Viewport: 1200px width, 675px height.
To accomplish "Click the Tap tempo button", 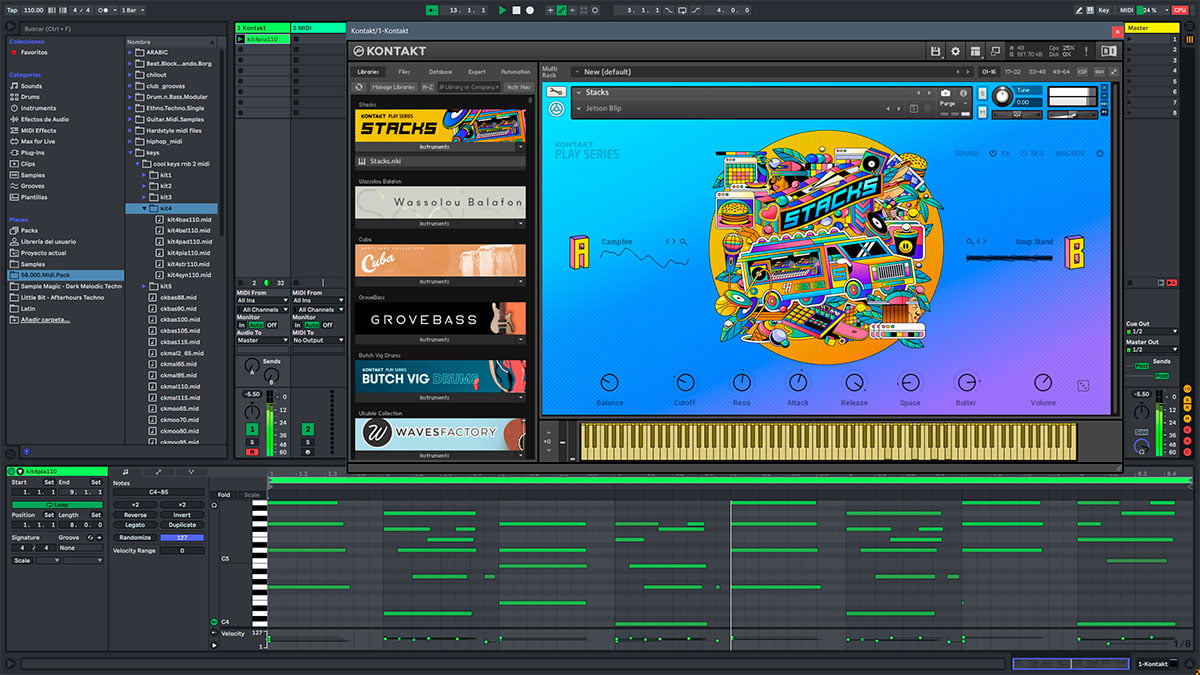I will pyautogui.click(x=13, y=10).
